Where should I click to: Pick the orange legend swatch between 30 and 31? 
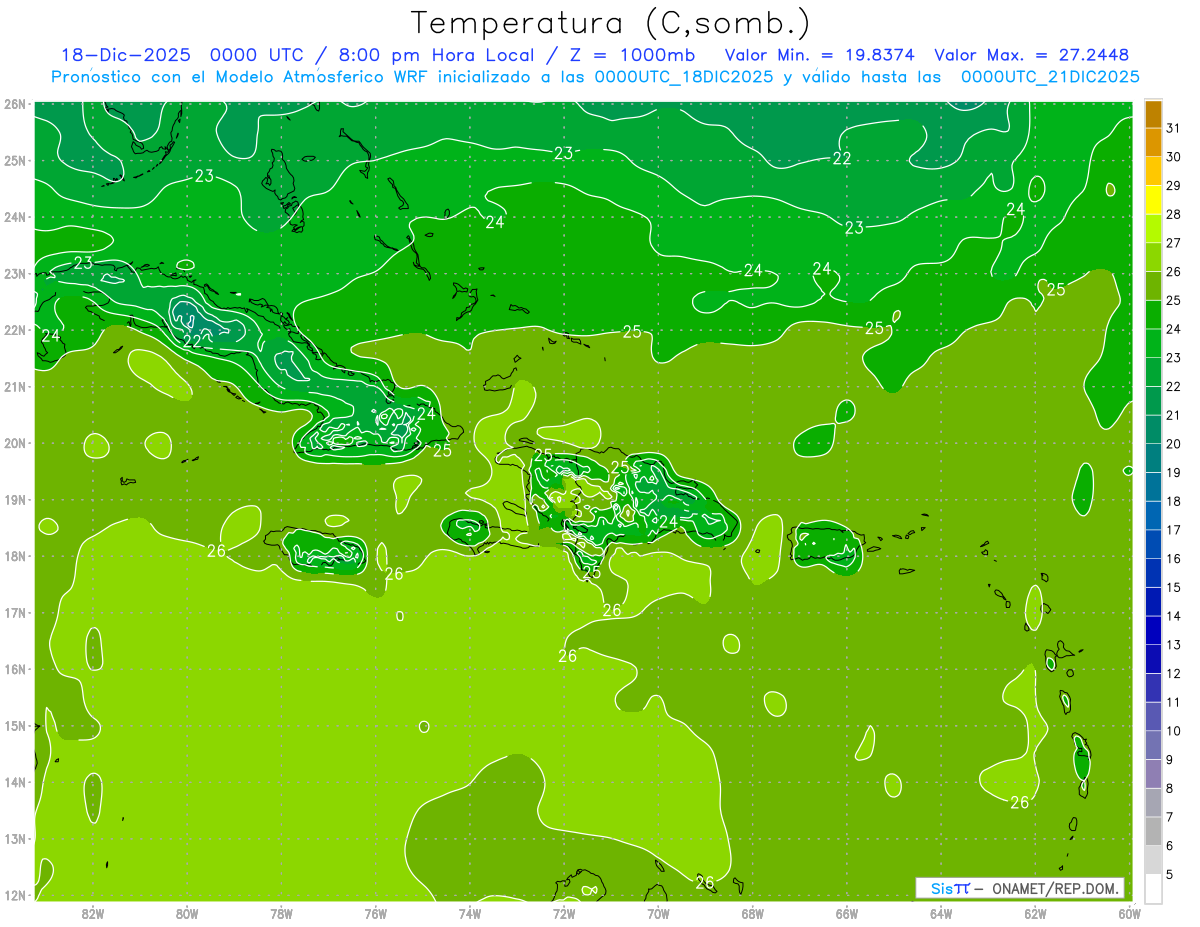click(x=1153, y=142)
